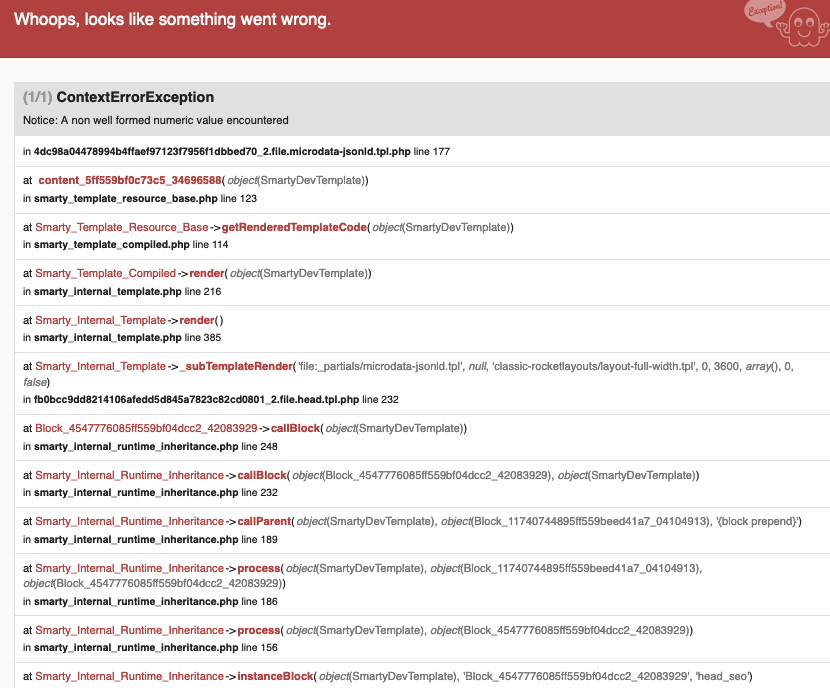The height and width of the screenshot is (688, 830).
Task: Select the microdata-jsonld.tpl.php file name at line 177
Action: tap(222, 151)
